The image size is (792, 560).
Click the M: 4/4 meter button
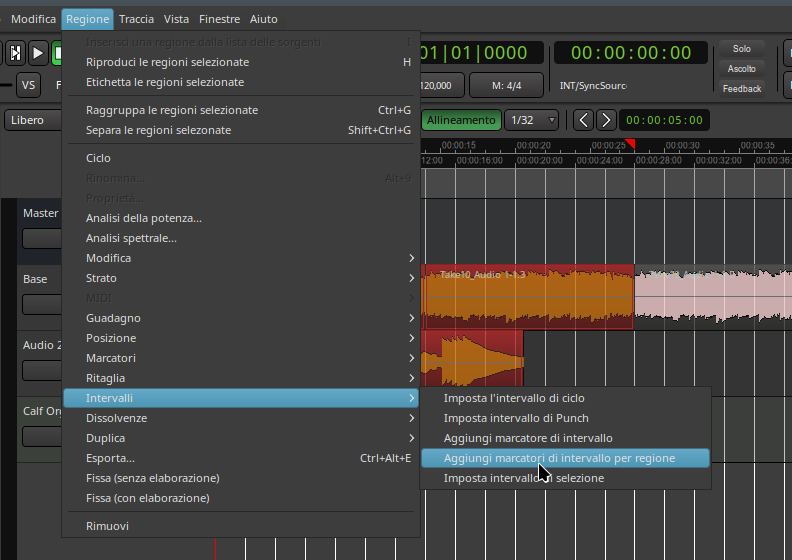(x=506, y=86)
